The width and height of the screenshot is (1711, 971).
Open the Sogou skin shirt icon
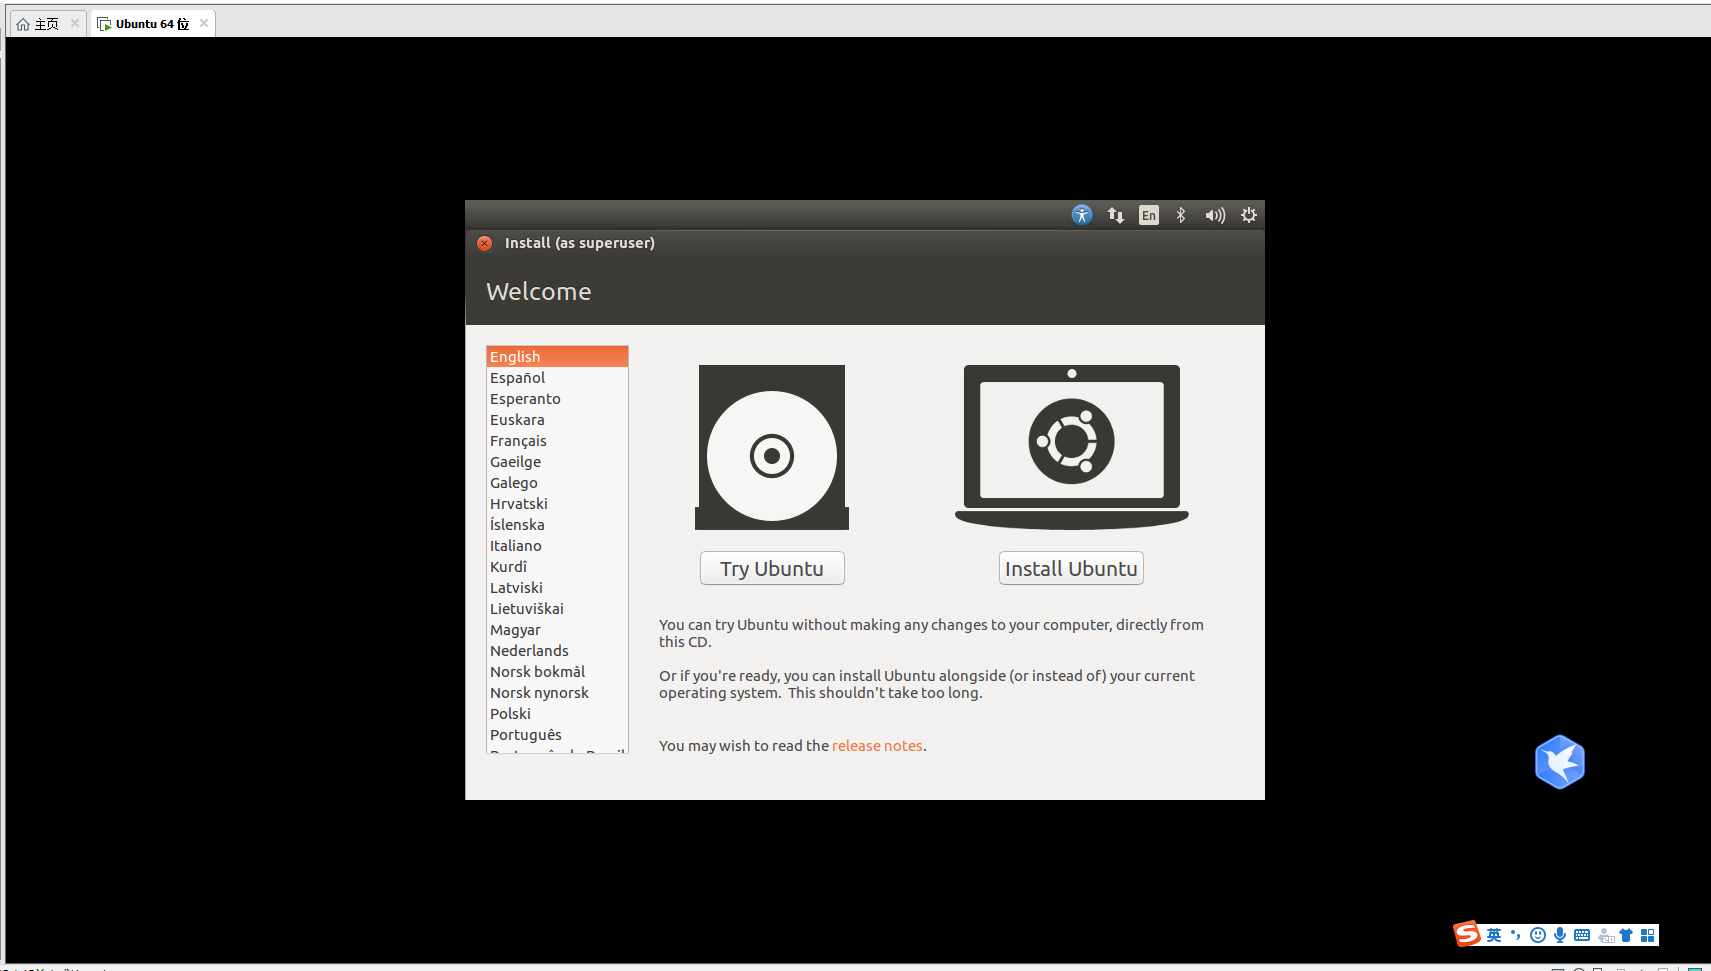pyautogui.click(x=1626, y=935)
